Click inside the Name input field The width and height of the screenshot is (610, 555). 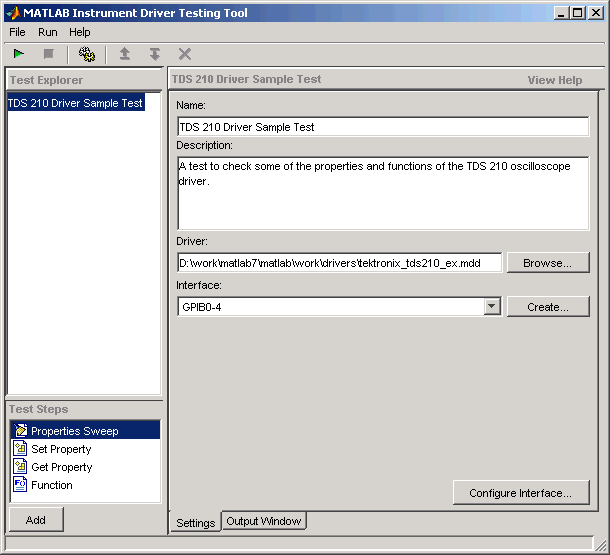tap(383, 127)
